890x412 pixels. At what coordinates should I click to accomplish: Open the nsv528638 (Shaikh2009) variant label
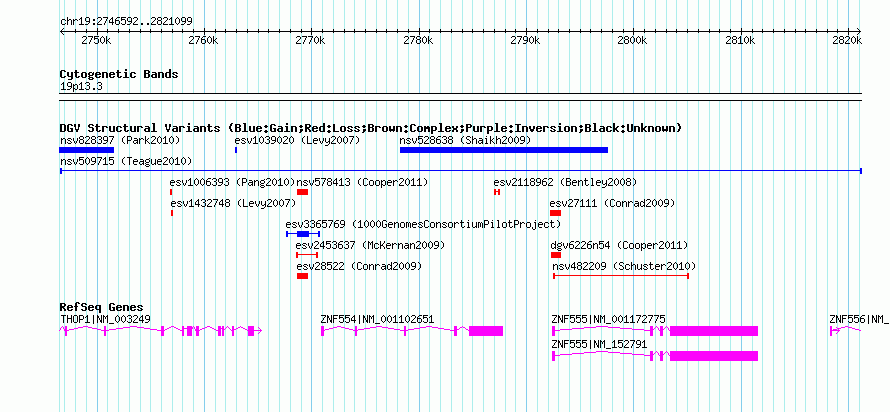(x=465, y=140)
